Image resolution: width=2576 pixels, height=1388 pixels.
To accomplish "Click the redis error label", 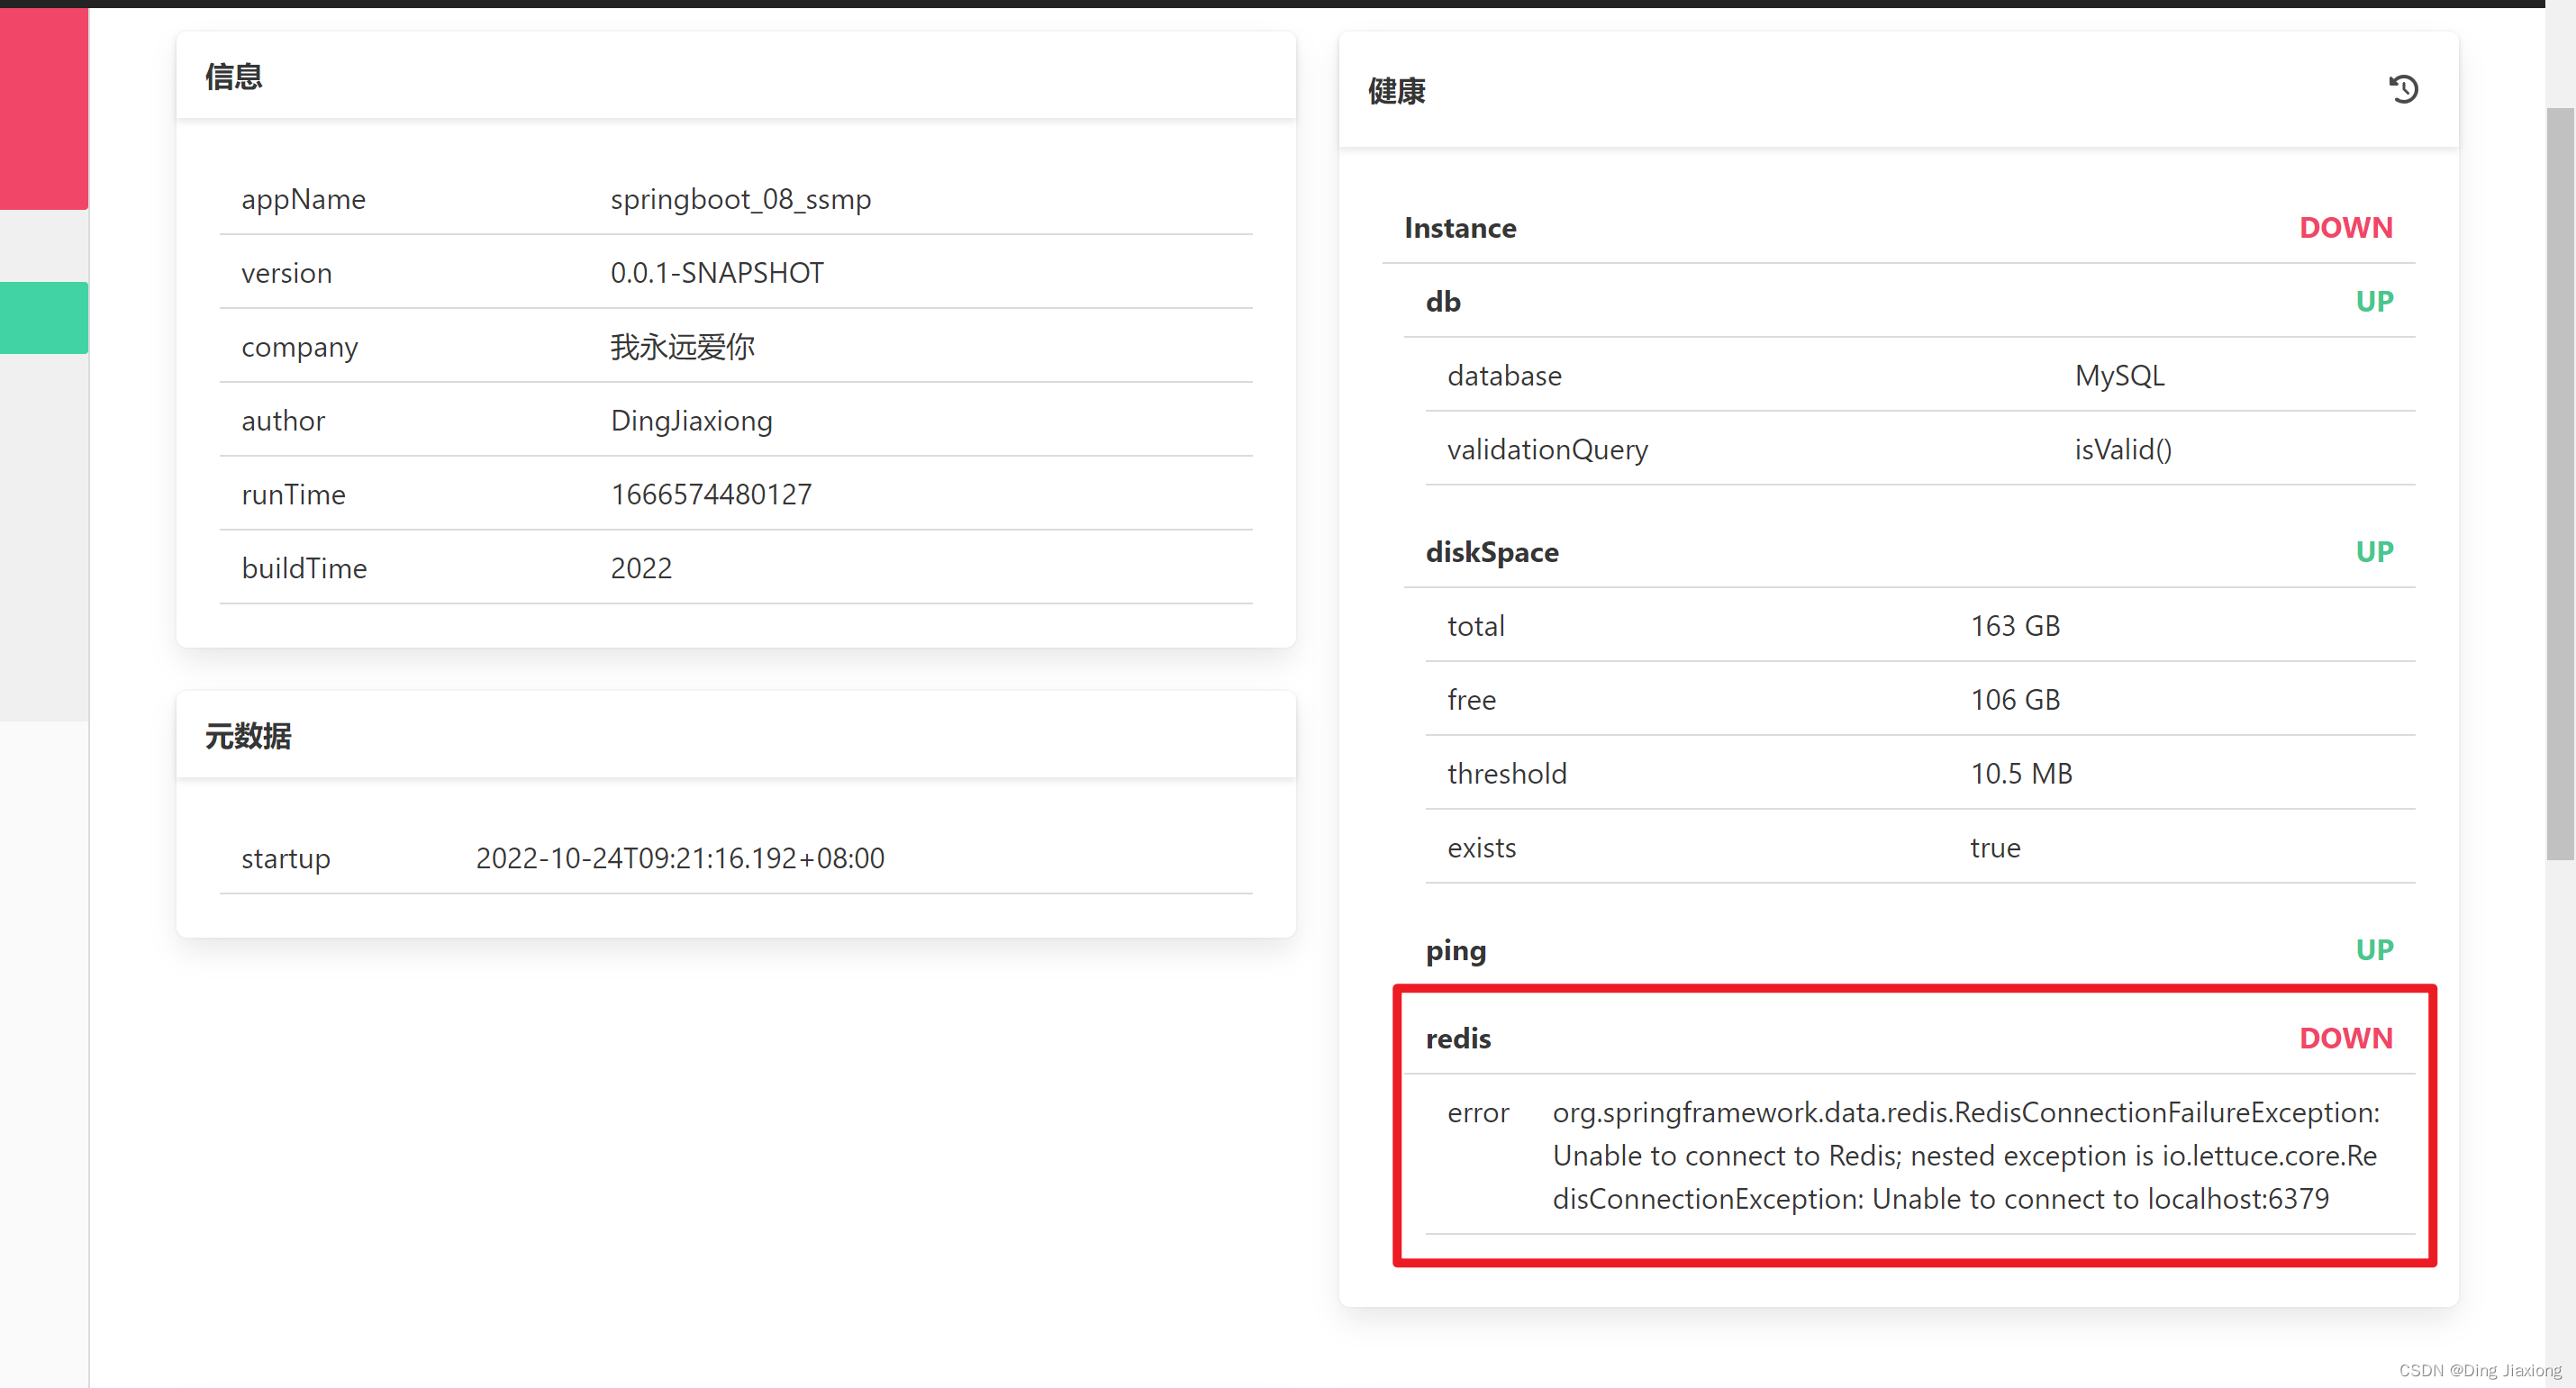I will (x=1478, y=1113).
